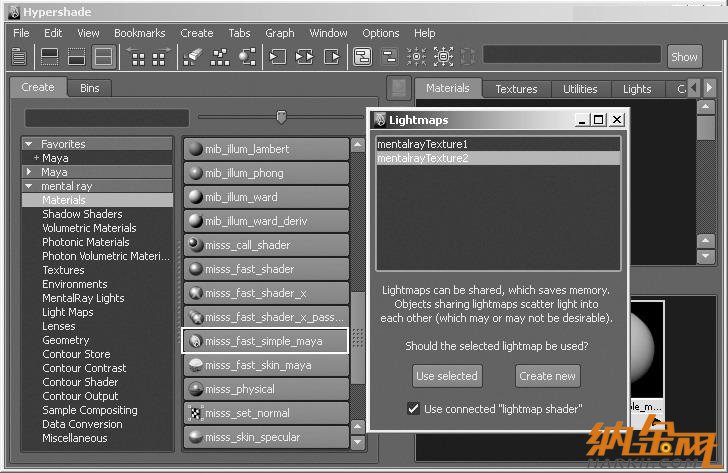This screenshot has width=728, height=473.
Task: Click the shrink-to-center arrows toolbar icon
Action: (x=416, y=57)
